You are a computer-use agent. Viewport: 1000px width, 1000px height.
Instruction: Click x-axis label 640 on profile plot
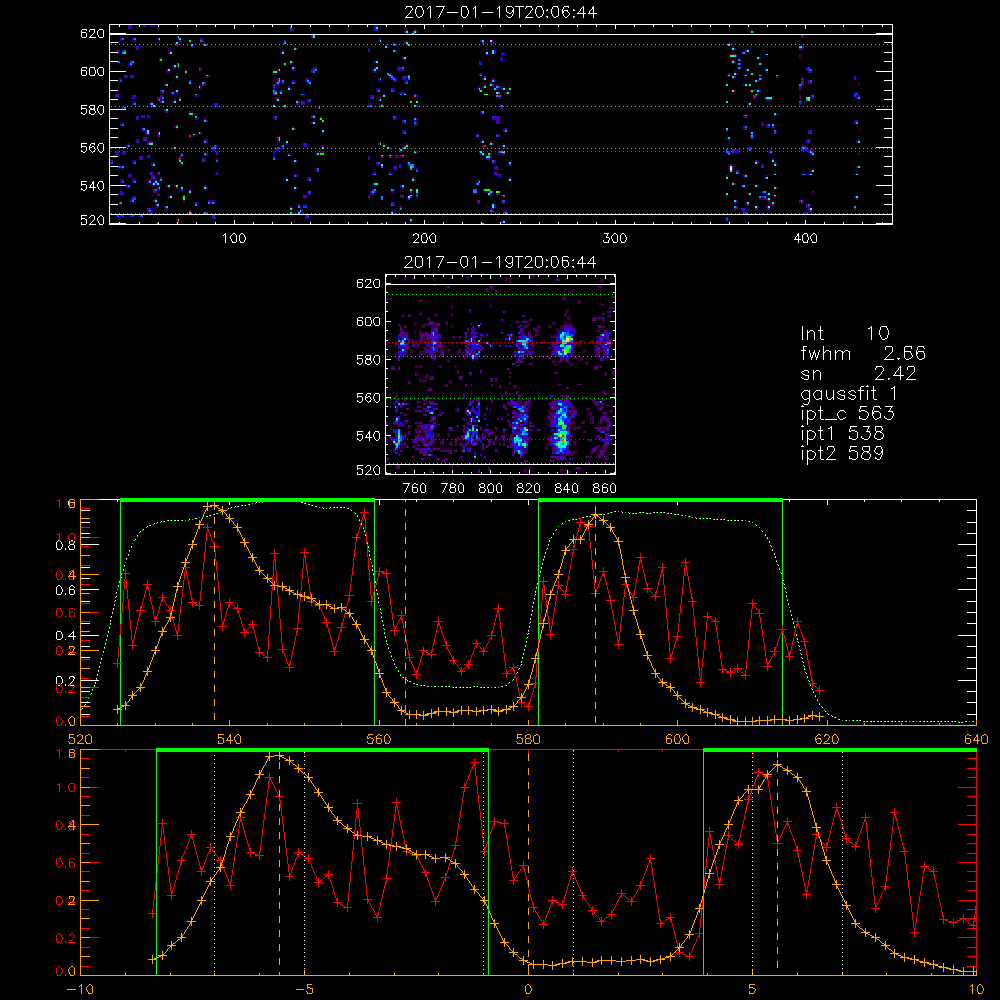976,740
